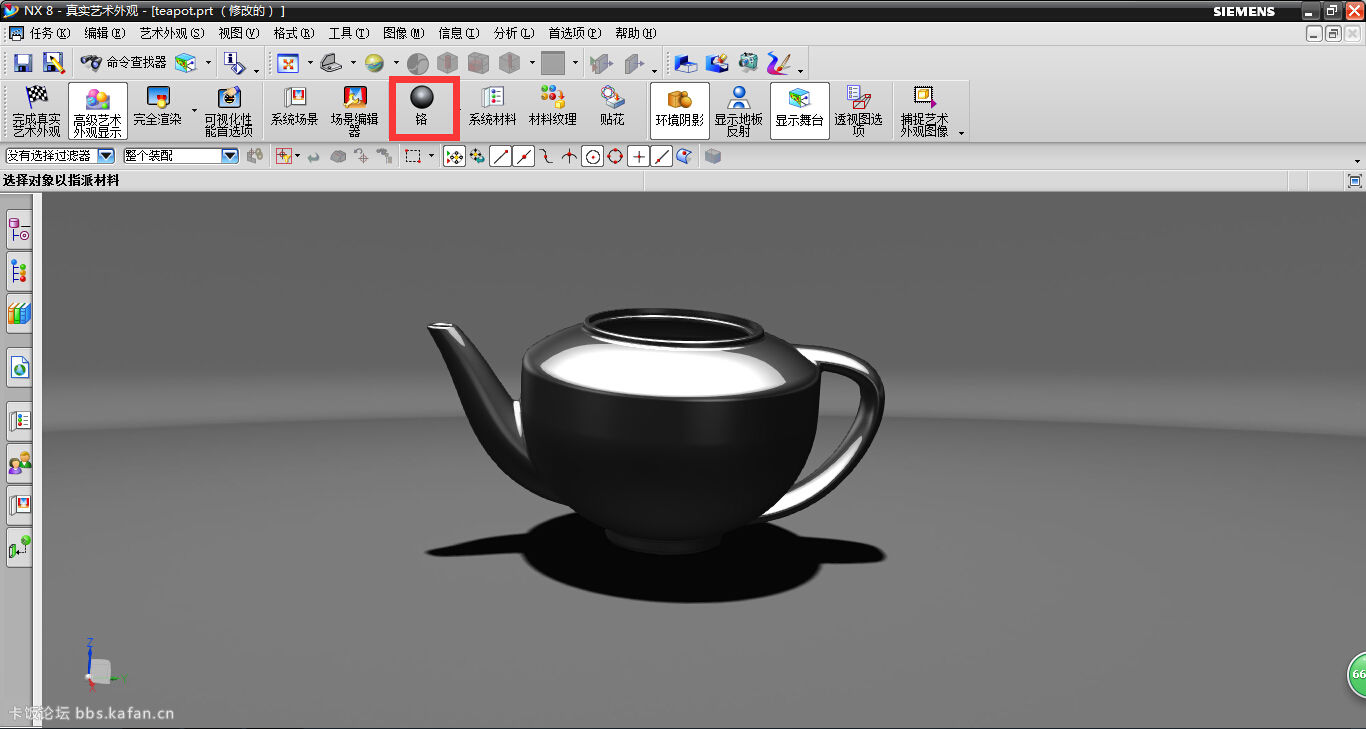Open the Fit view dropdown arrow
1366x729 pixels.
point(309,63)
